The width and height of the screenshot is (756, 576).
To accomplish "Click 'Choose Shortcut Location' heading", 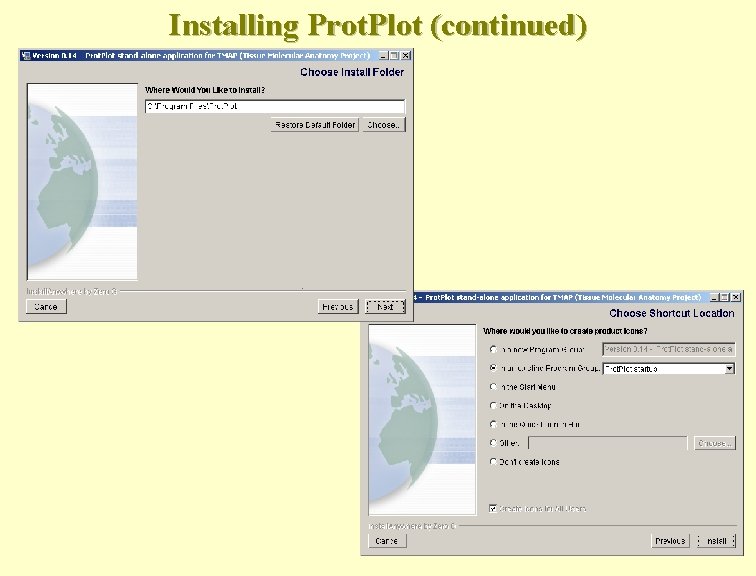I will point(672,313).
